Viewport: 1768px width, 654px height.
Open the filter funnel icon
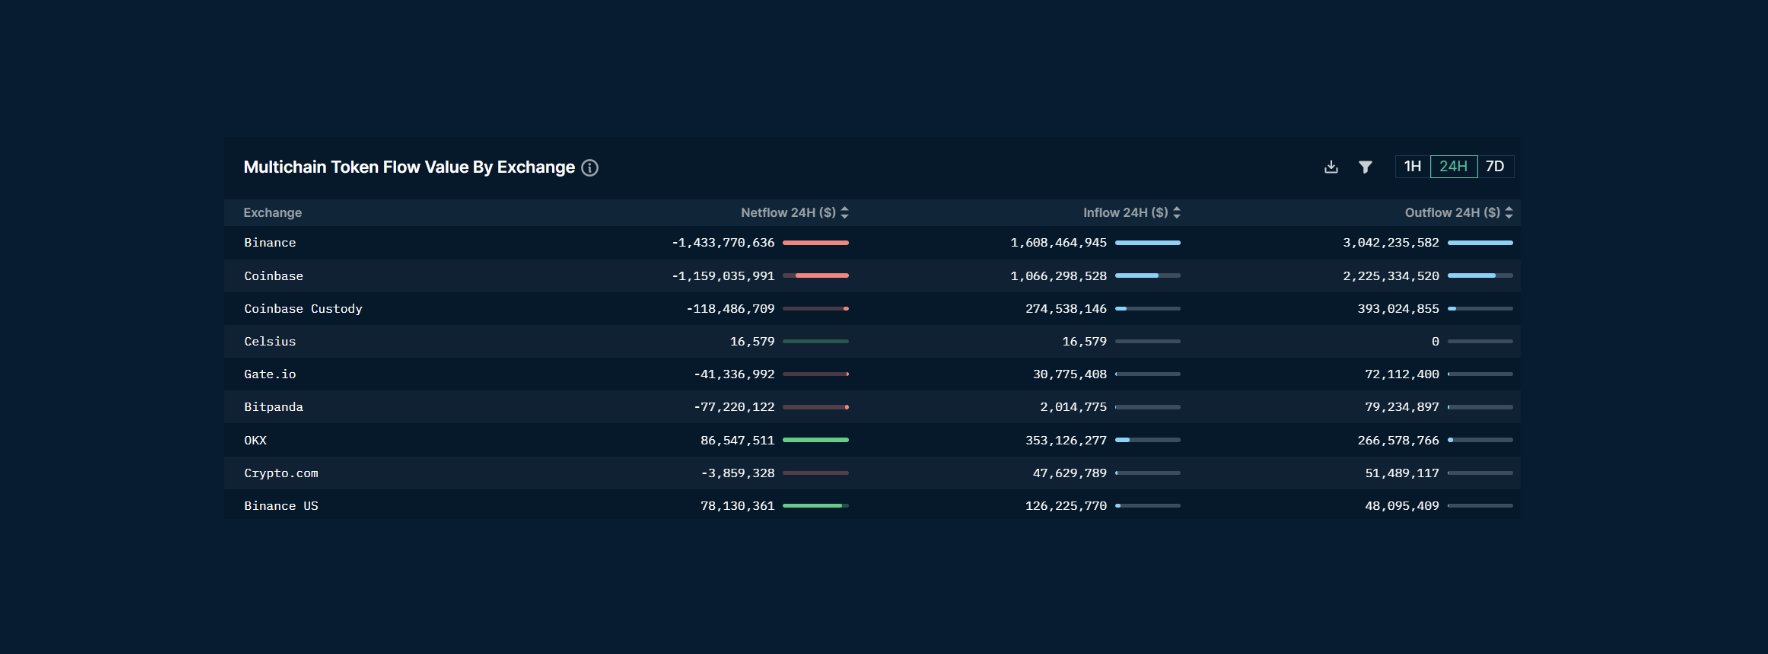click(x=1365, y=167)
